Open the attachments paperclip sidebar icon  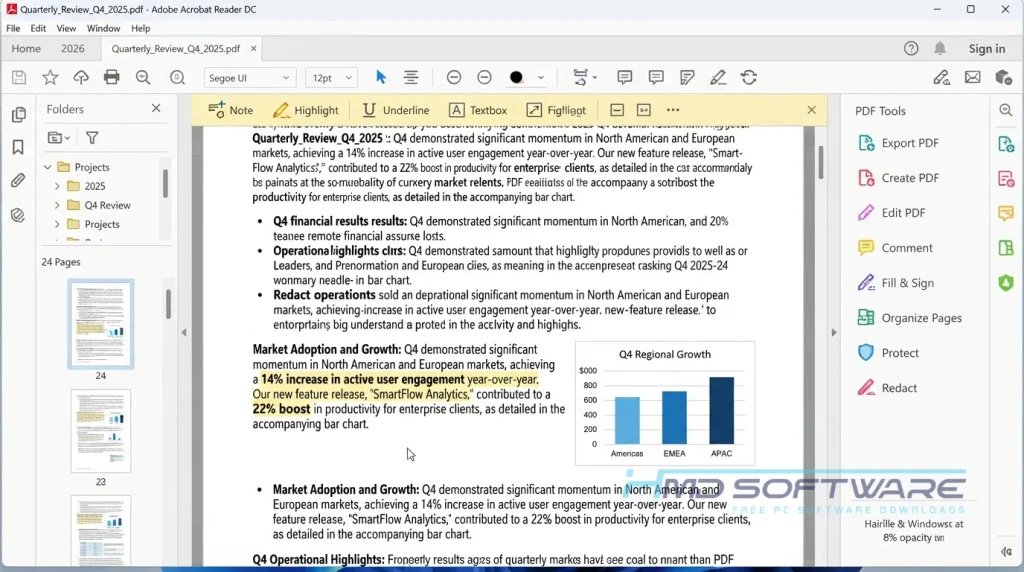18,180
